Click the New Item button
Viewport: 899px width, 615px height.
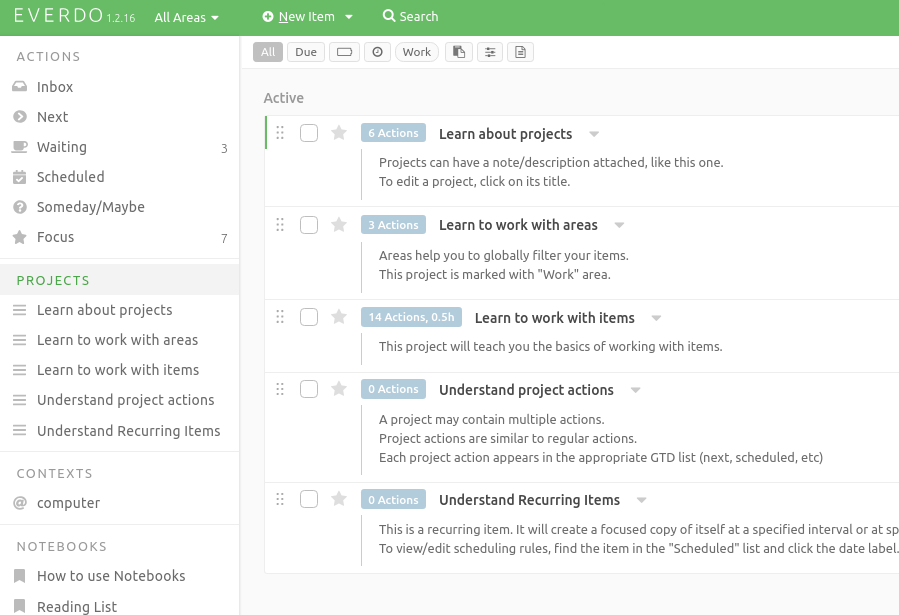tap(306, 17)
